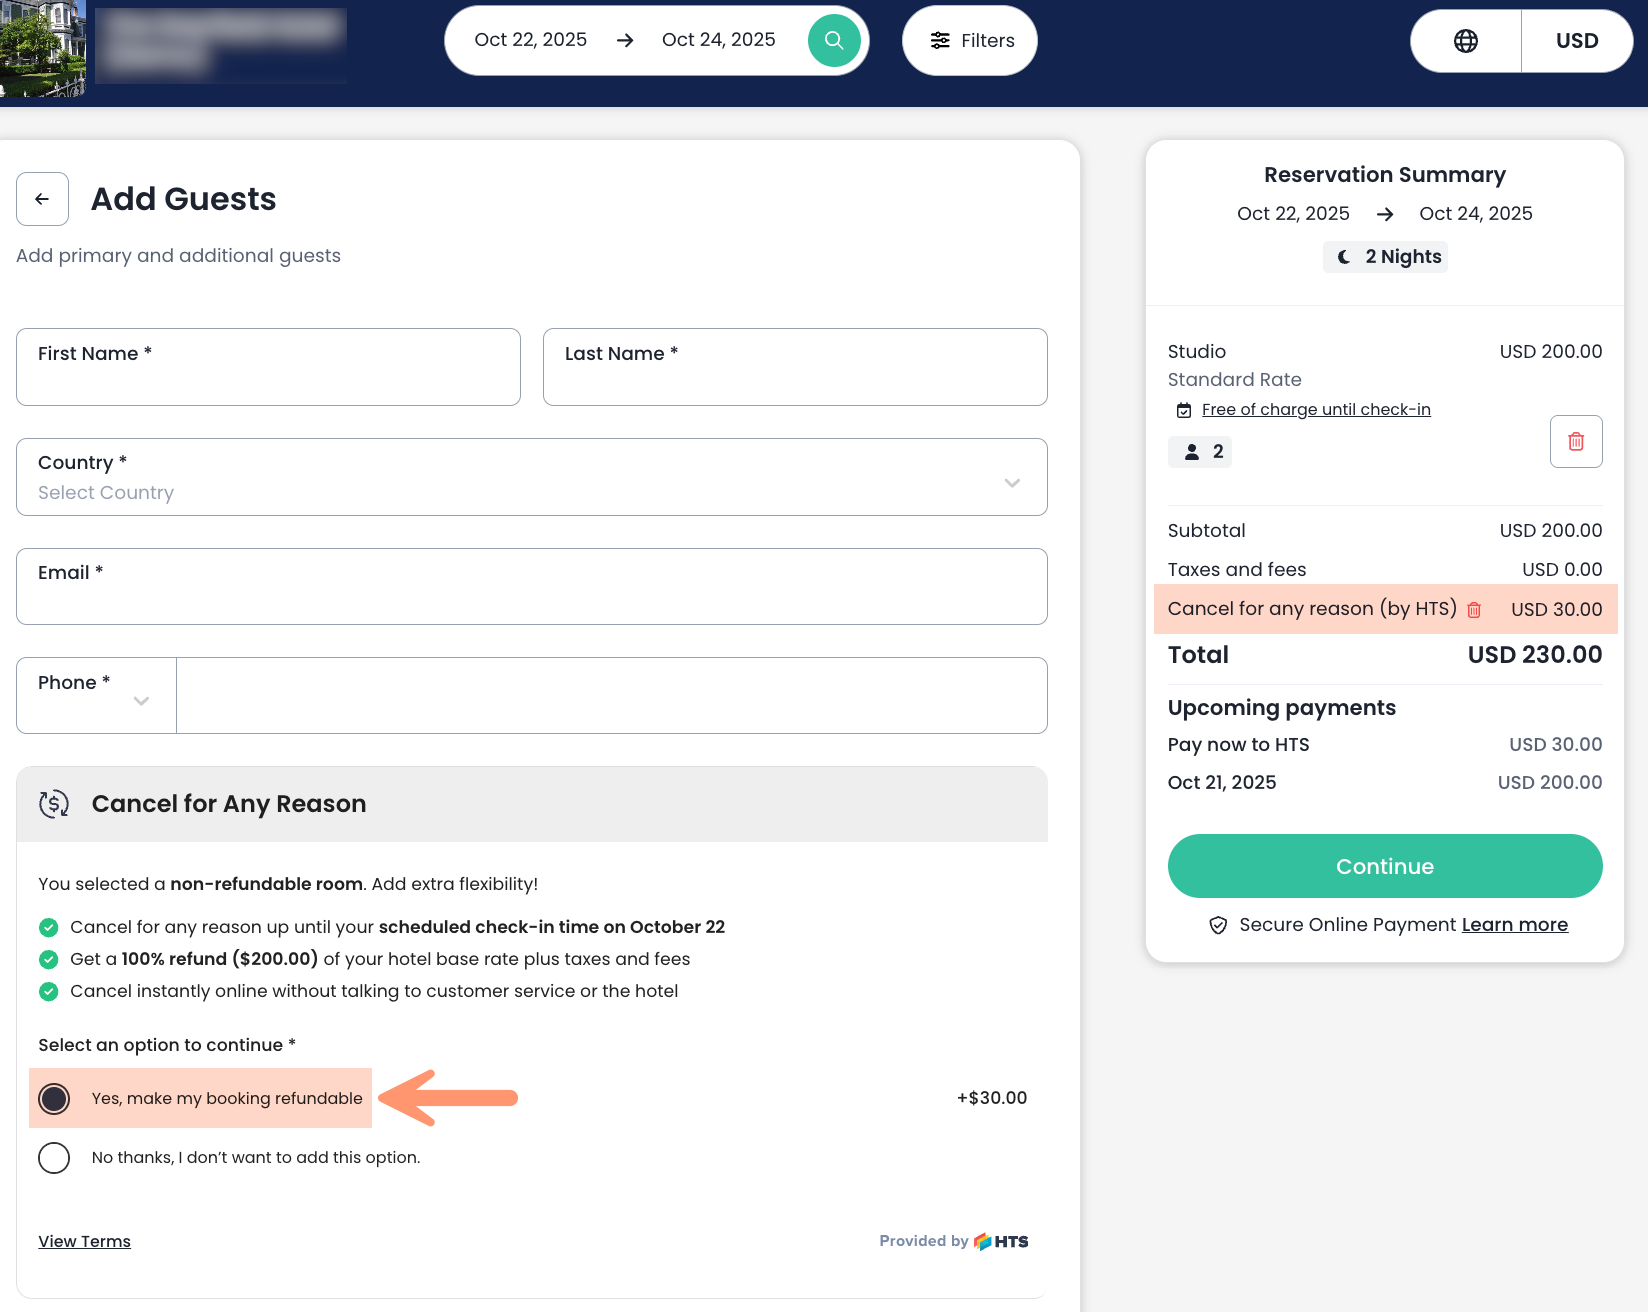The image size is (1648, 1312).
Task: Click 'Free of charge until check-in' link
Action: coord(1315,409)
